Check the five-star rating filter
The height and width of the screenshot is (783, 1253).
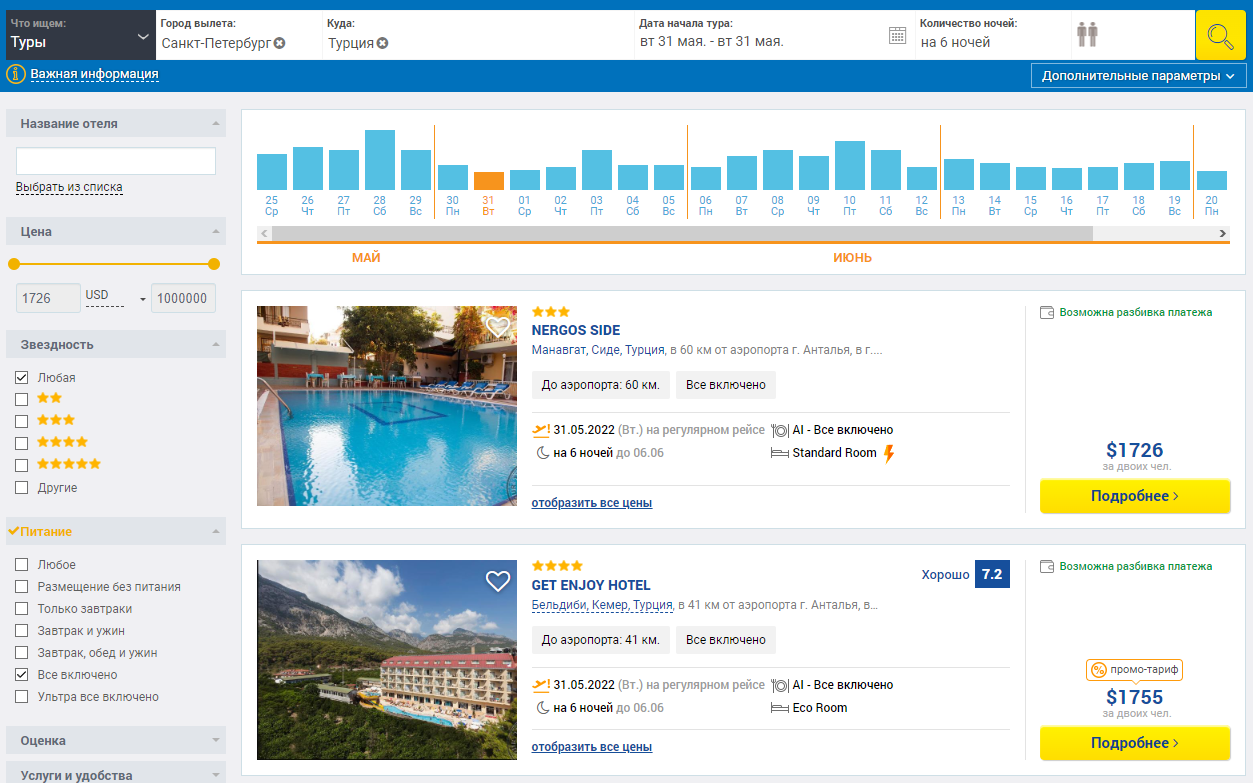22,465
